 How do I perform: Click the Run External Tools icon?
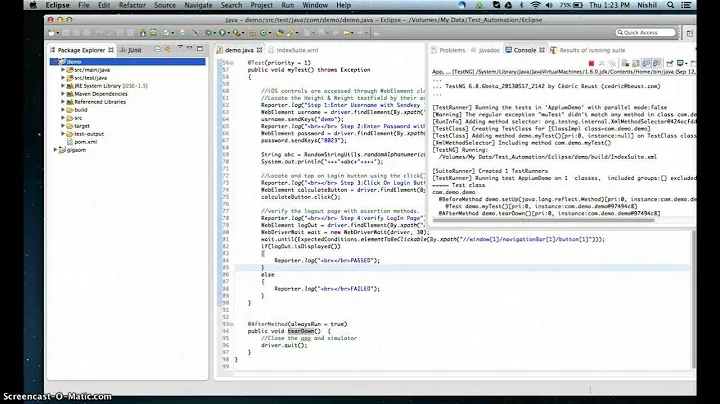pyautogui.click(x=236, y=33)
